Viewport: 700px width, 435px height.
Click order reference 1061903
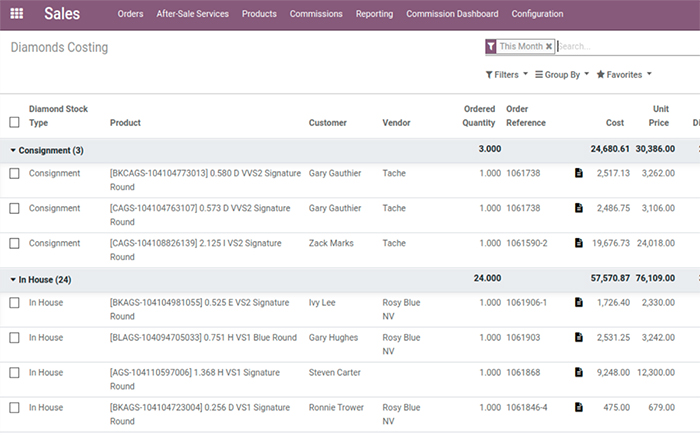(523, 337)
